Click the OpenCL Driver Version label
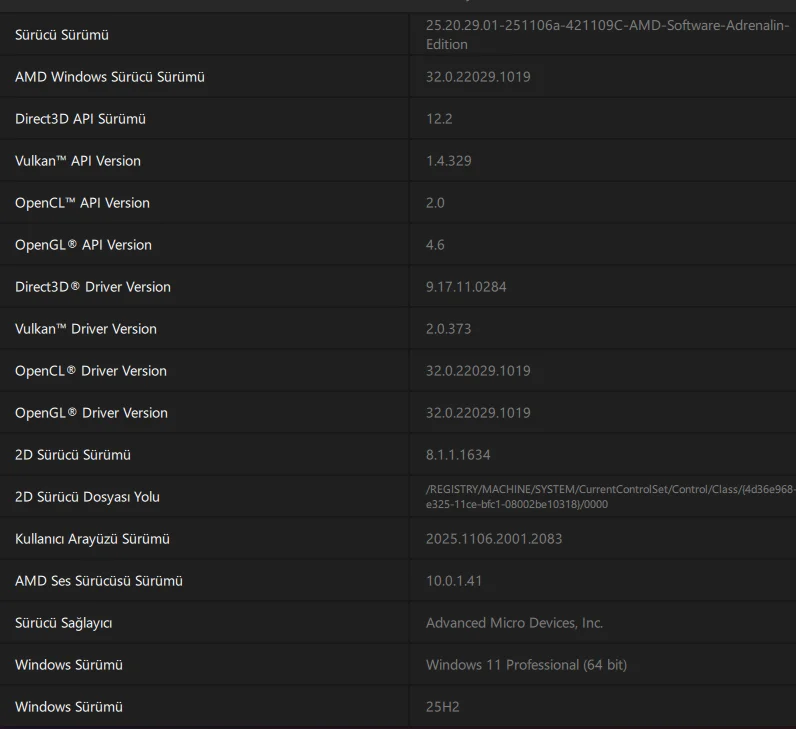This screenshot has height=729, width=796. coord(91,371)
